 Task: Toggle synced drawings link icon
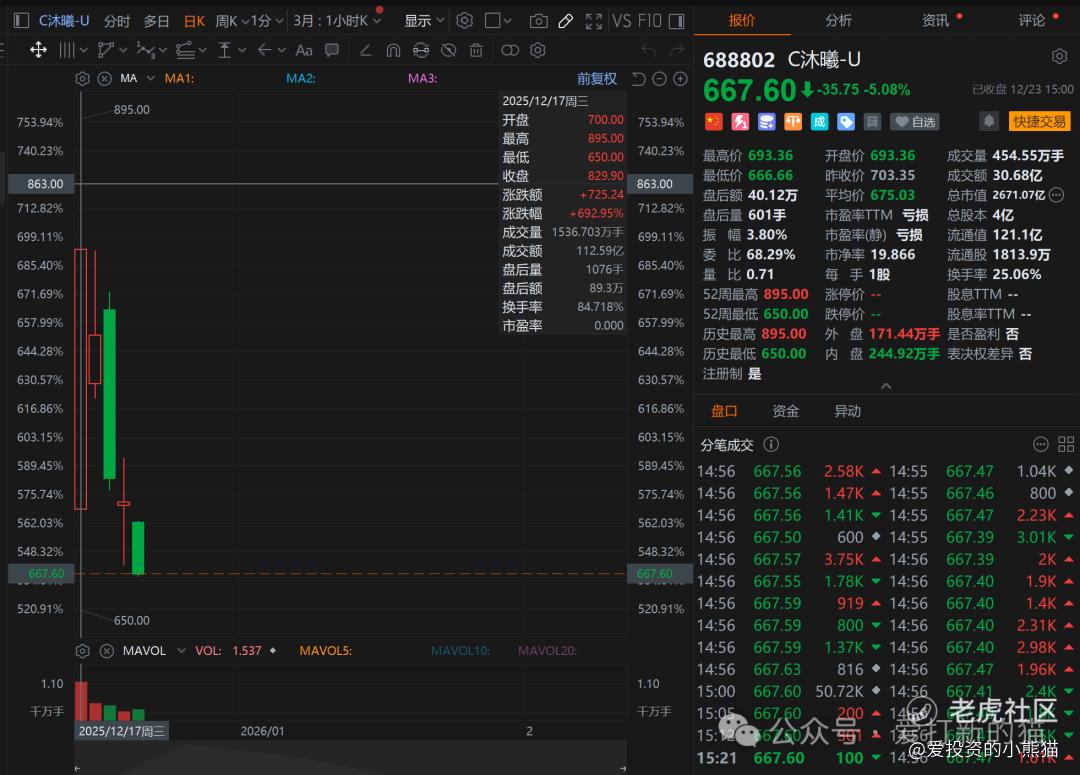(421, 50)
